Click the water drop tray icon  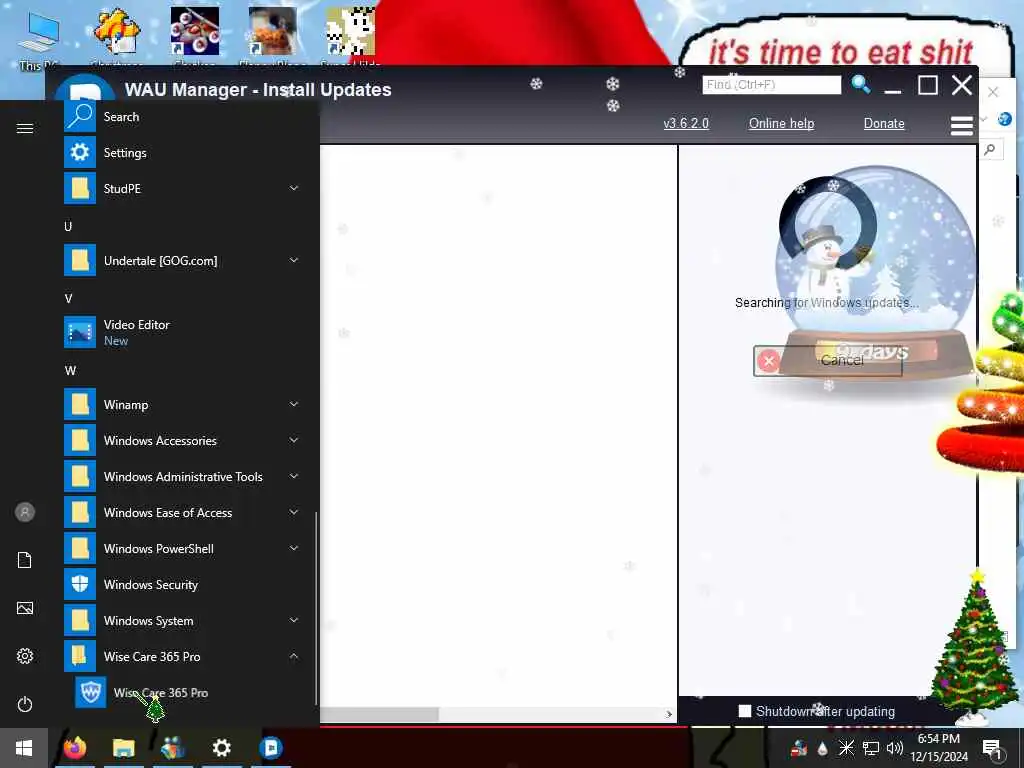822,748
